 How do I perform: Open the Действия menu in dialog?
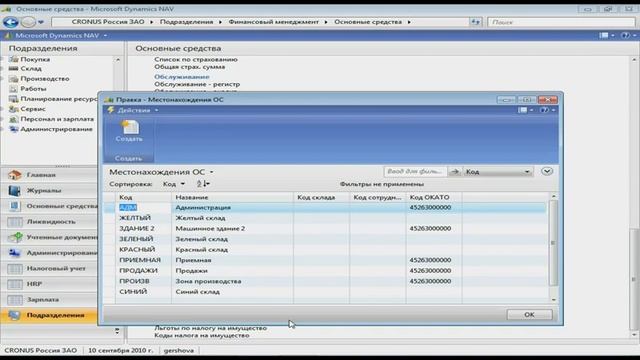tap(133, 110)
